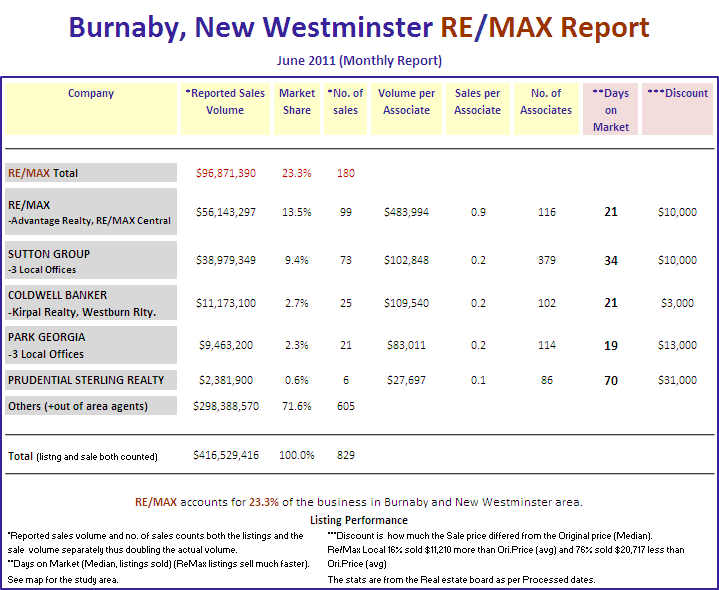
Task: Click the $38,979,349 volume cell
Action: coord(226,260)
